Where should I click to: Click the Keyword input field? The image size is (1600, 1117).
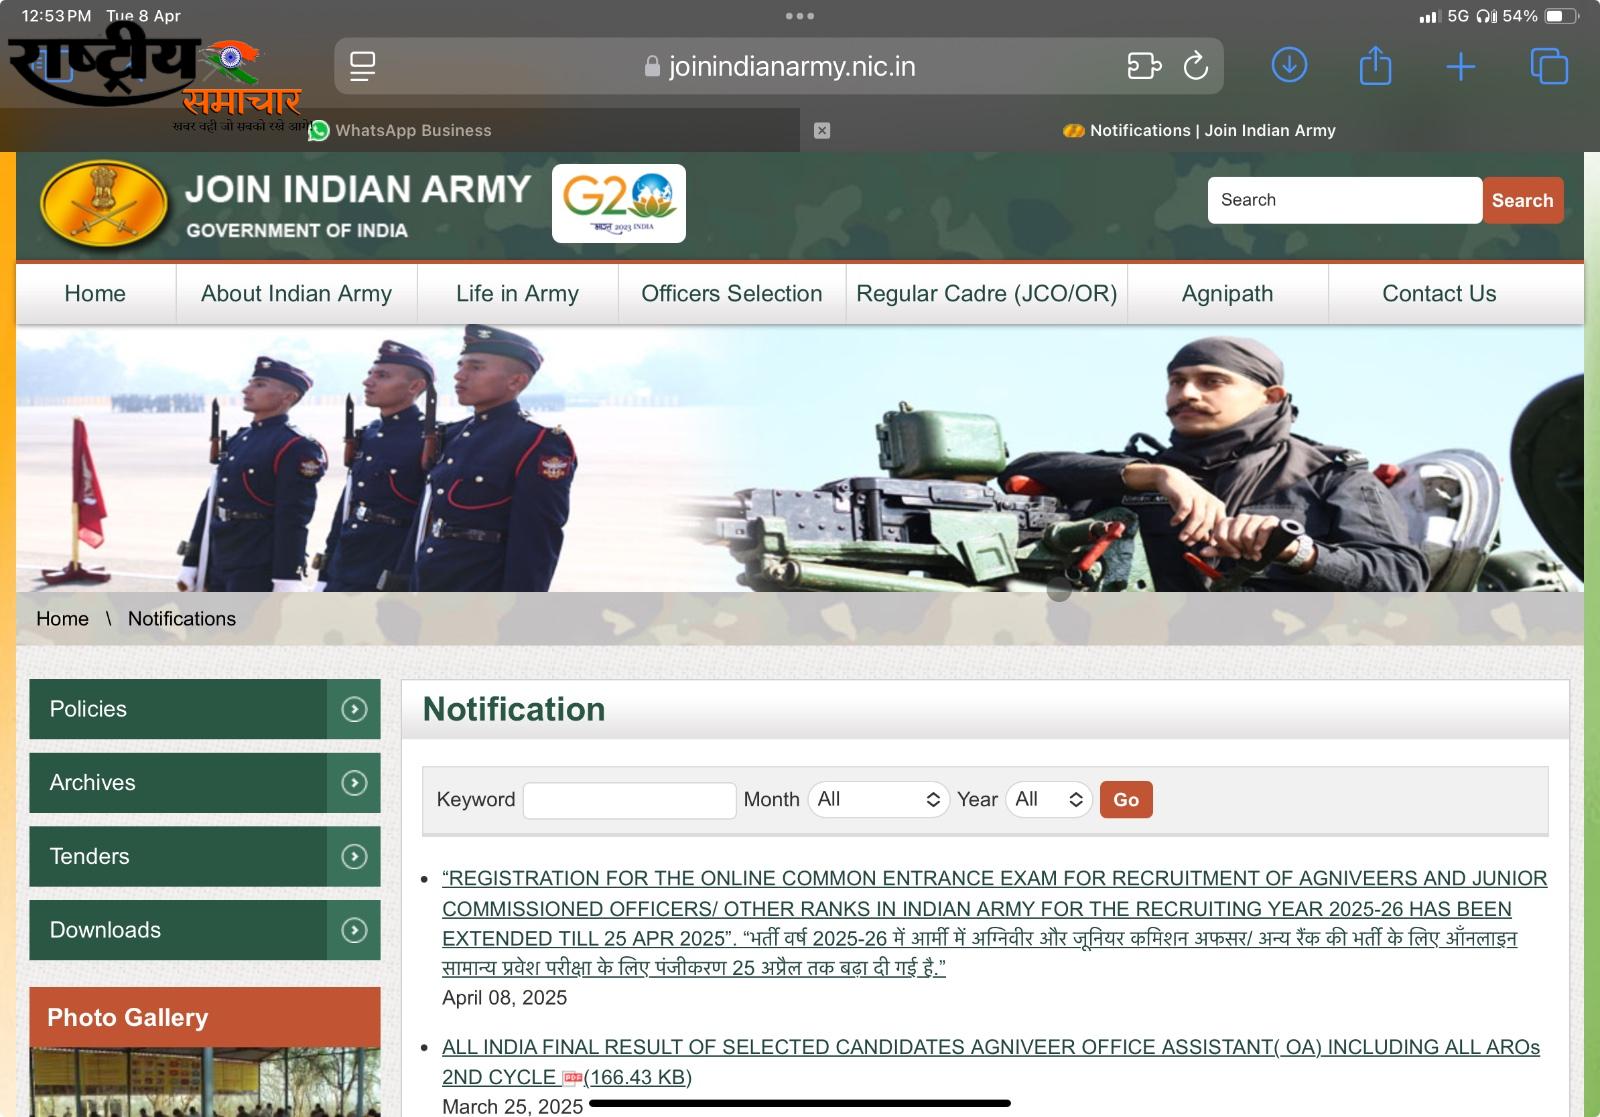pyautogui.click(x=629, y=800)
